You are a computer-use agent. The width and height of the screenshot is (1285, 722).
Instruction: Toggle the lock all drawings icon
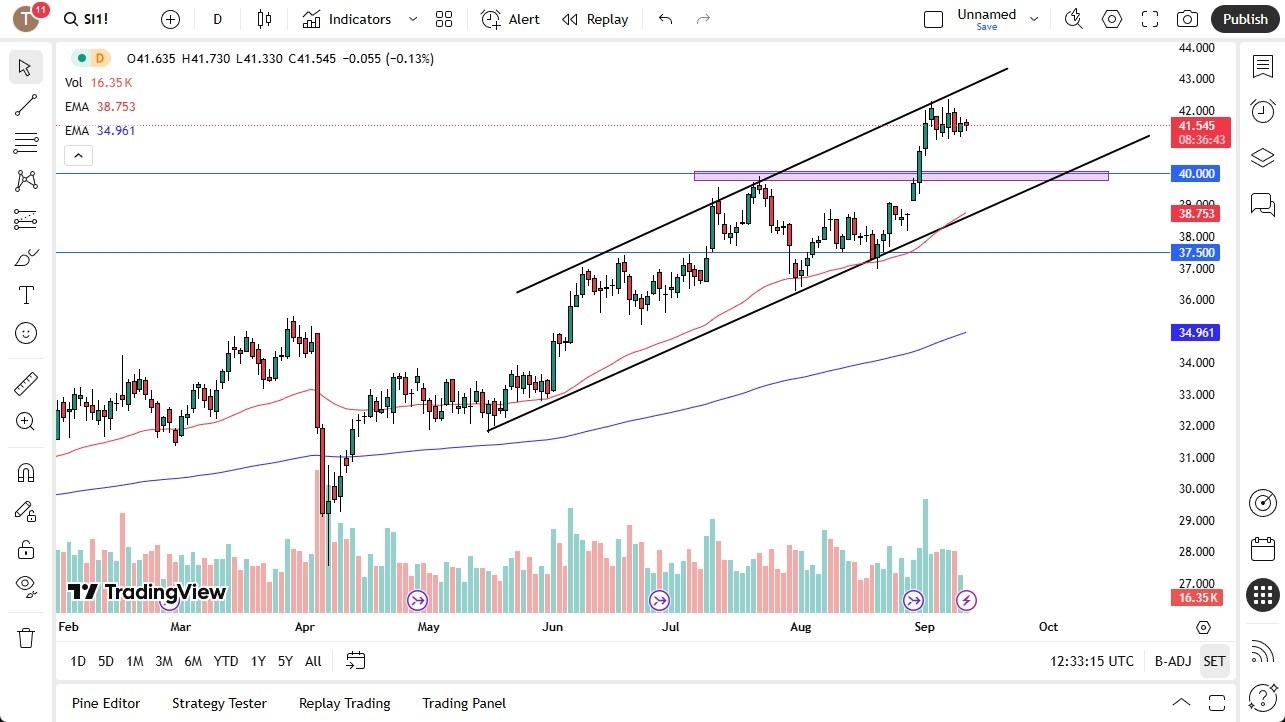(26, 549)
